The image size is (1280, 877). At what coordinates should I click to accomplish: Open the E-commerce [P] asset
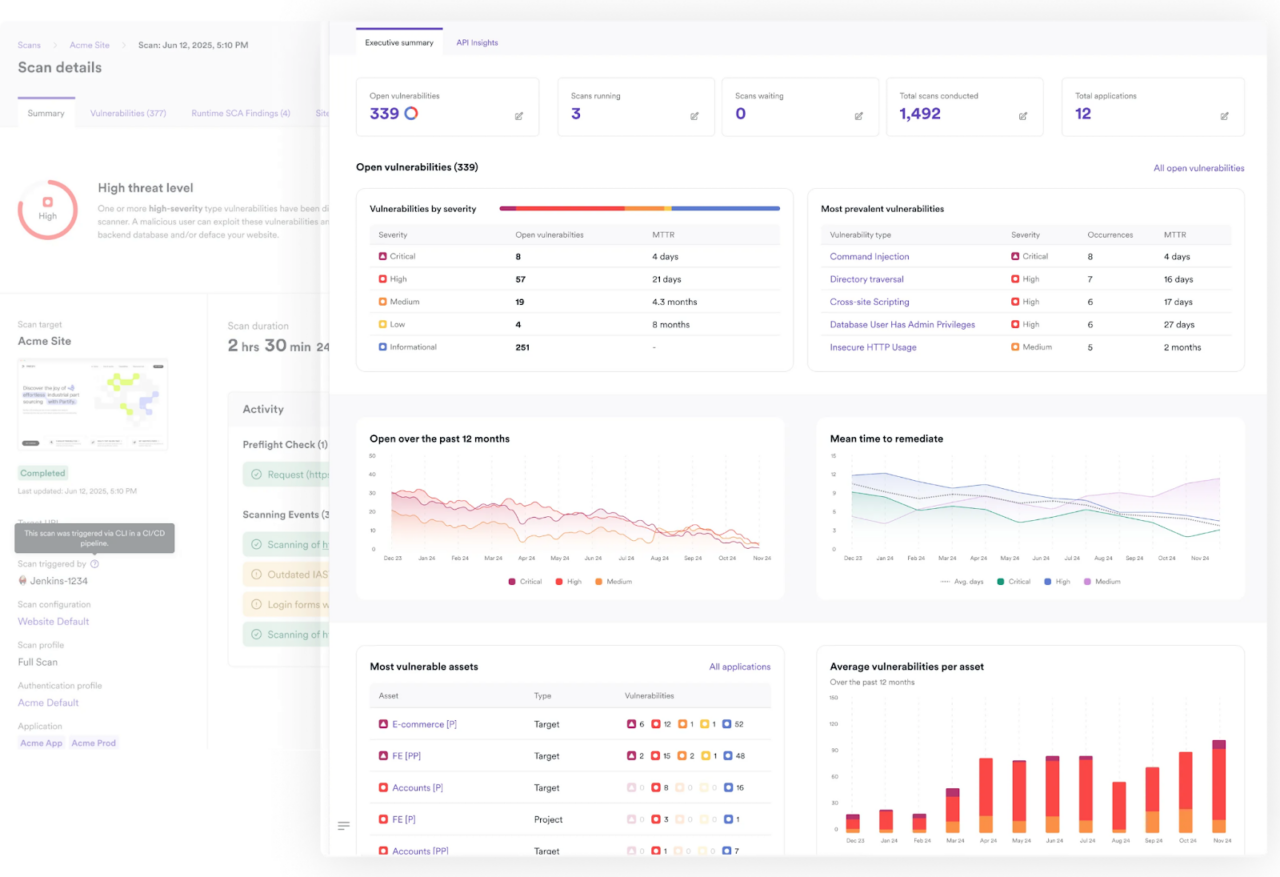click(424, 724)
